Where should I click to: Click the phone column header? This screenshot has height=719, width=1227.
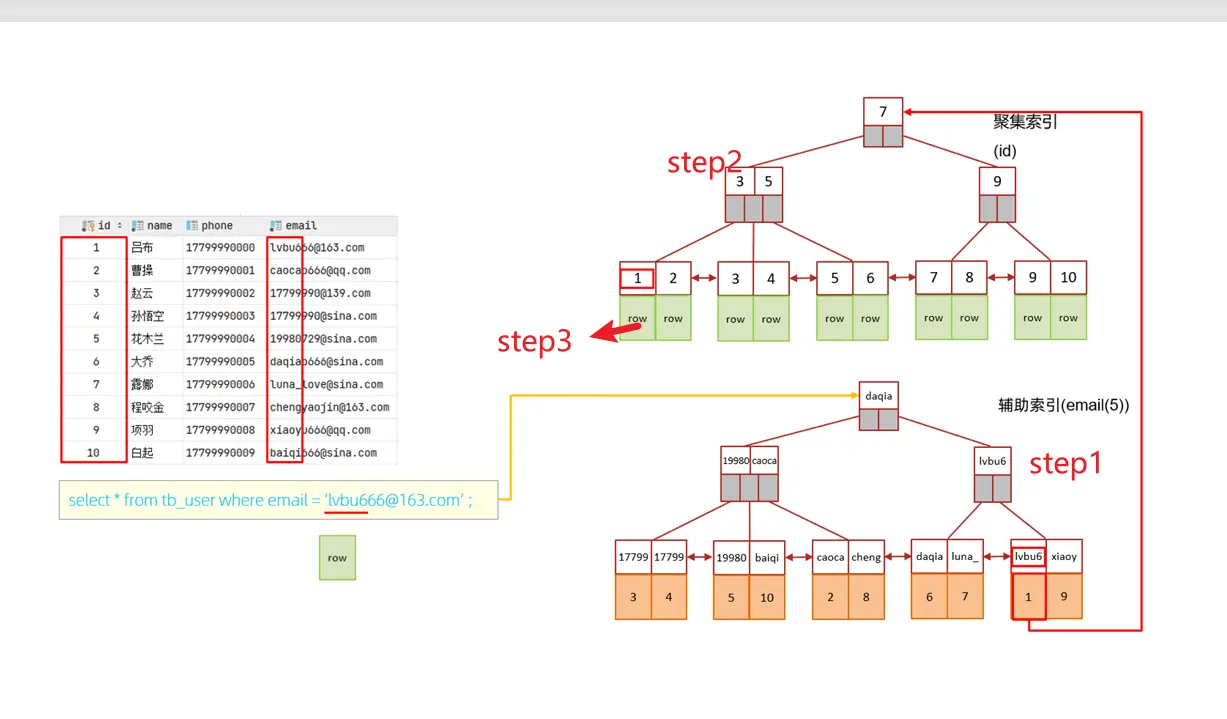216,226
